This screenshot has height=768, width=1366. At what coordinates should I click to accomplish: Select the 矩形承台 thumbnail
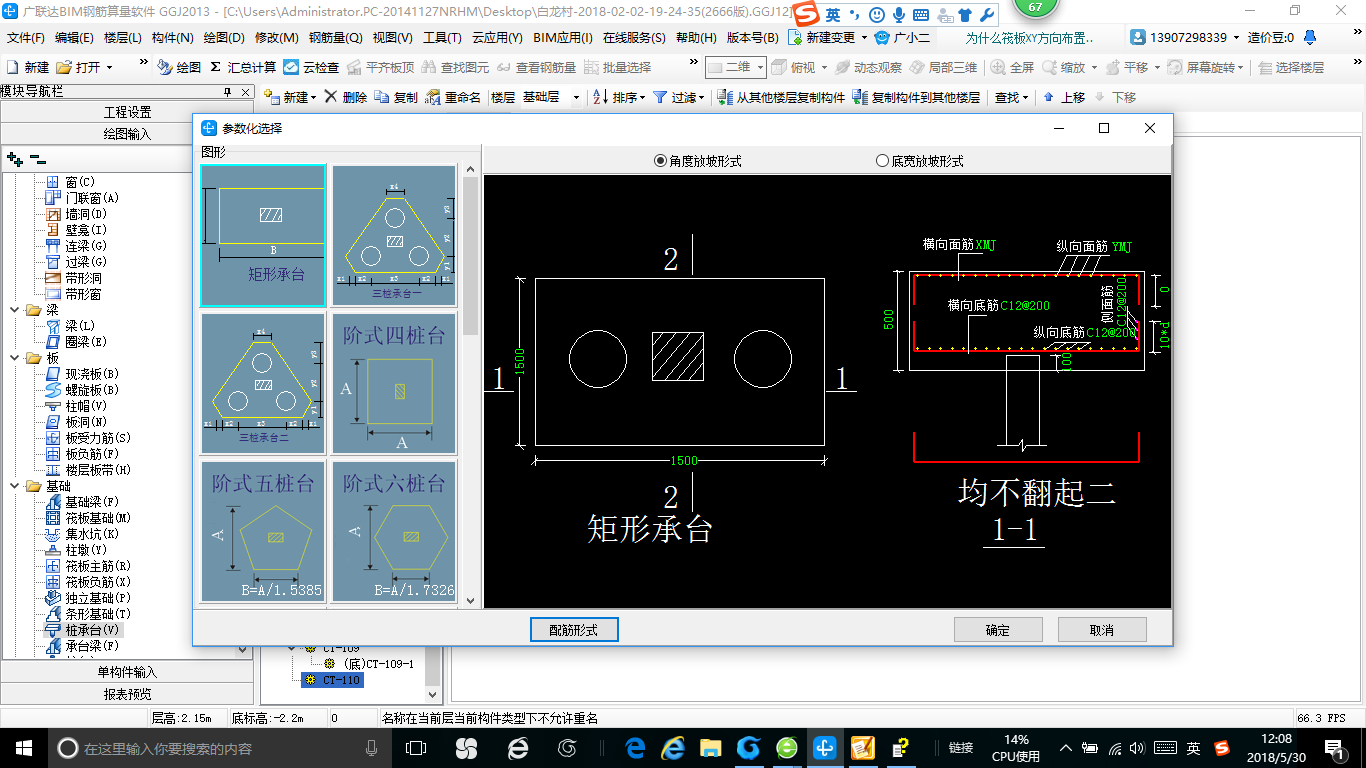pyautogui.click(x=263, y=235)
